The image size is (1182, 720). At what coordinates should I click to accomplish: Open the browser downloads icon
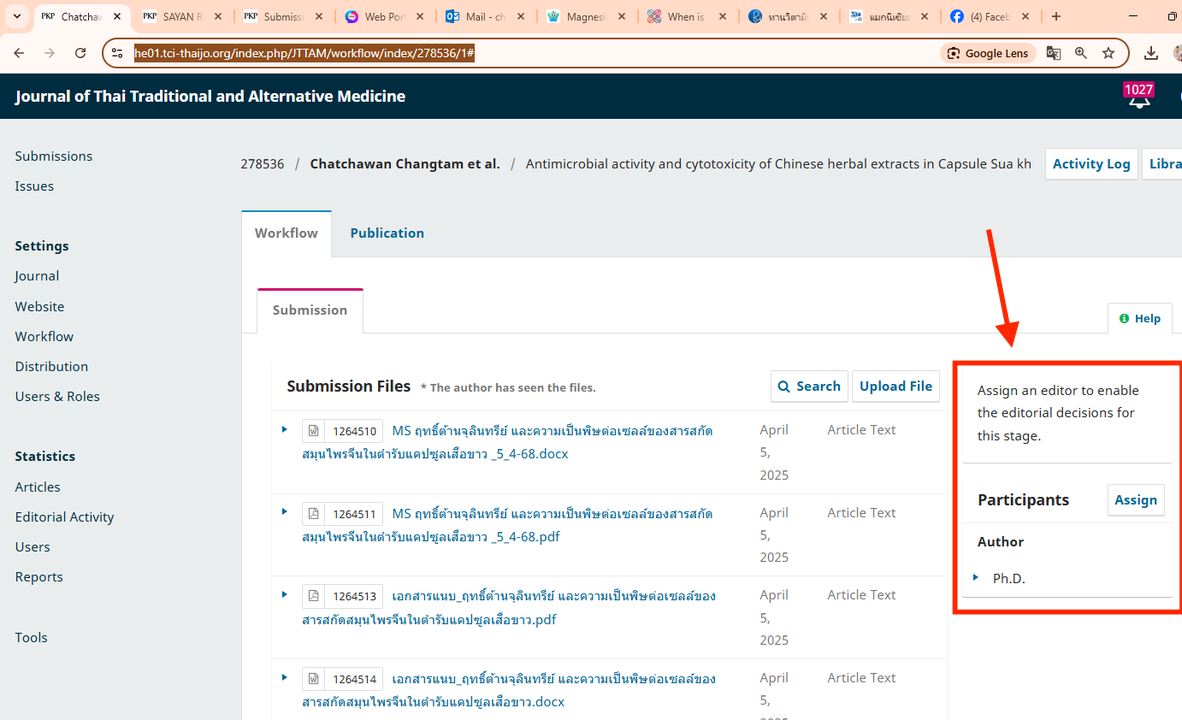(x=1151, y=53)
